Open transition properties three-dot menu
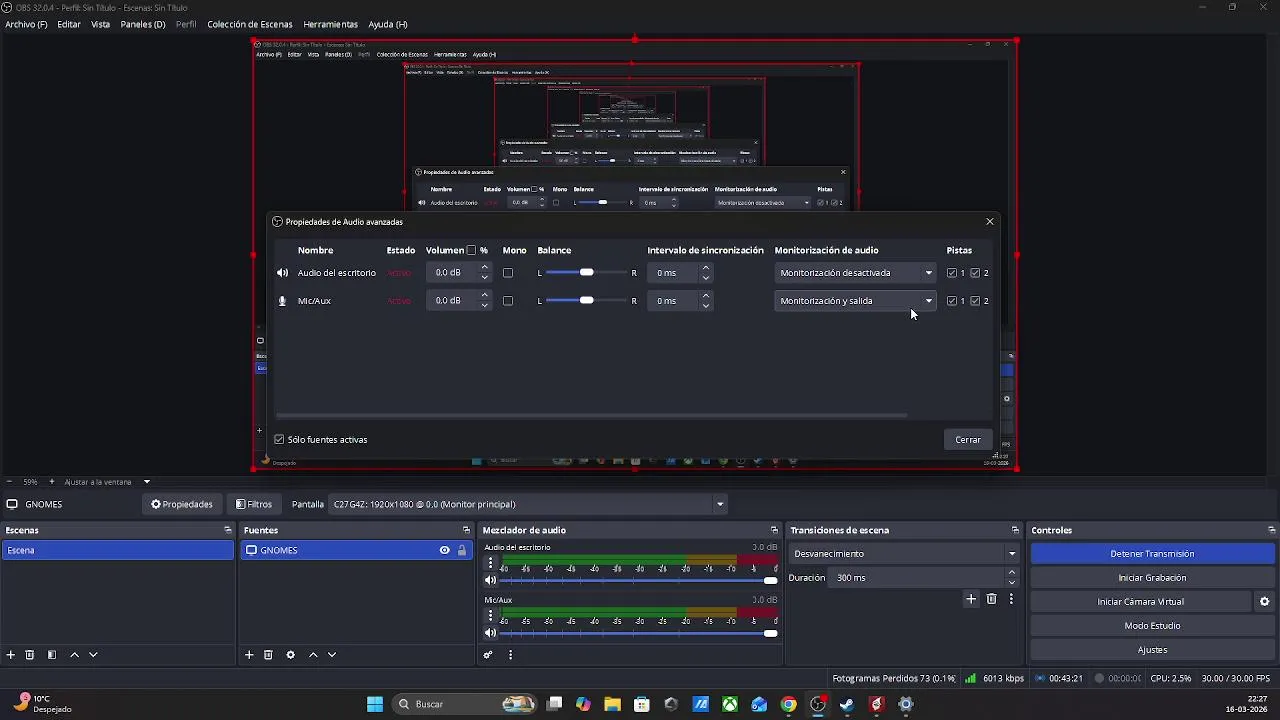The height and width of the screenshot is (720, 1280). [1011, 599]
